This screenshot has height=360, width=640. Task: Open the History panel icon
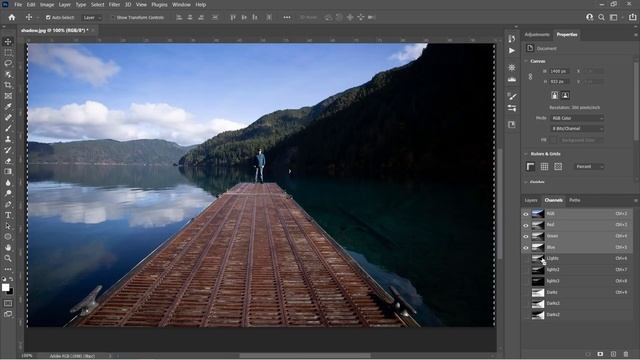coord(512,38)
